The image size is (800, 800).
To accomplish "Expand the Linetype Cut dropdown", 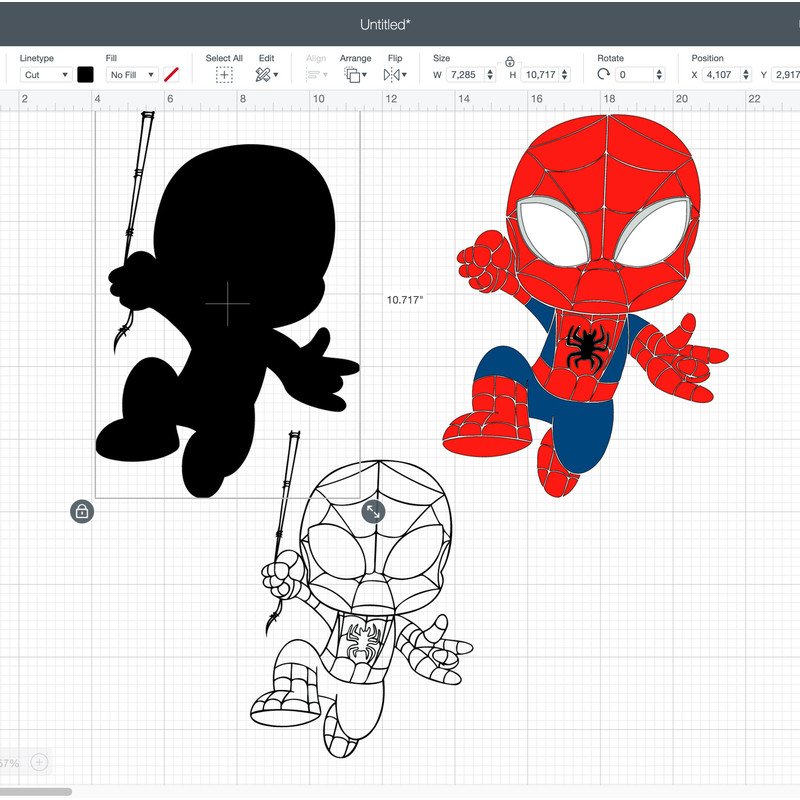I will 46,75.
